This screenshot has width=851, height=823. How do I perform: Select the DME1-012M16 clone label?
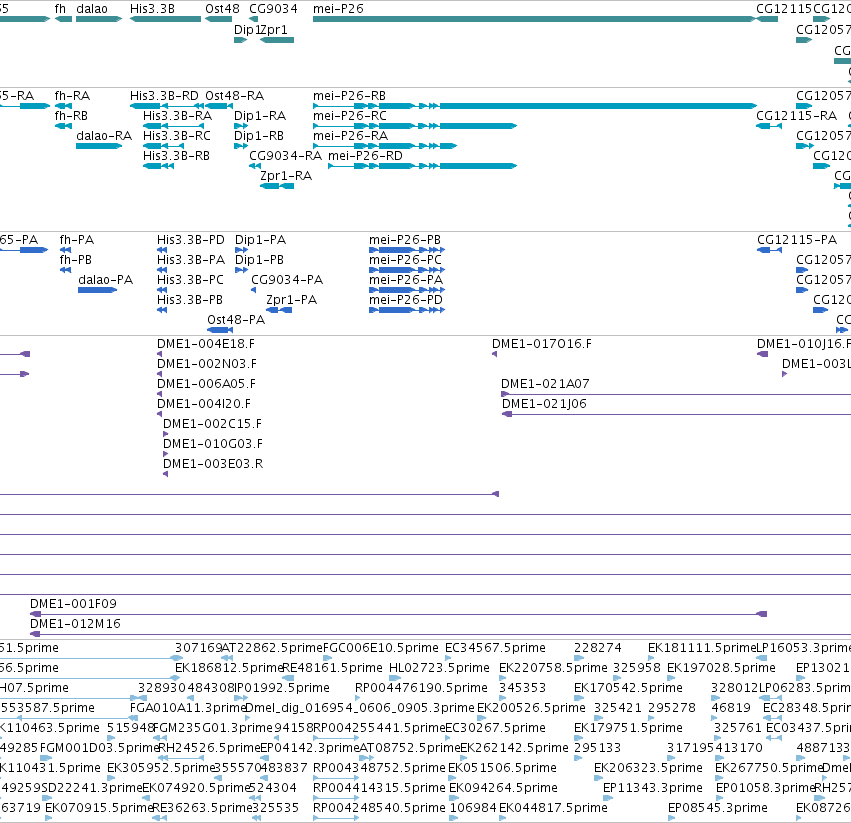(x=75, y=624)
